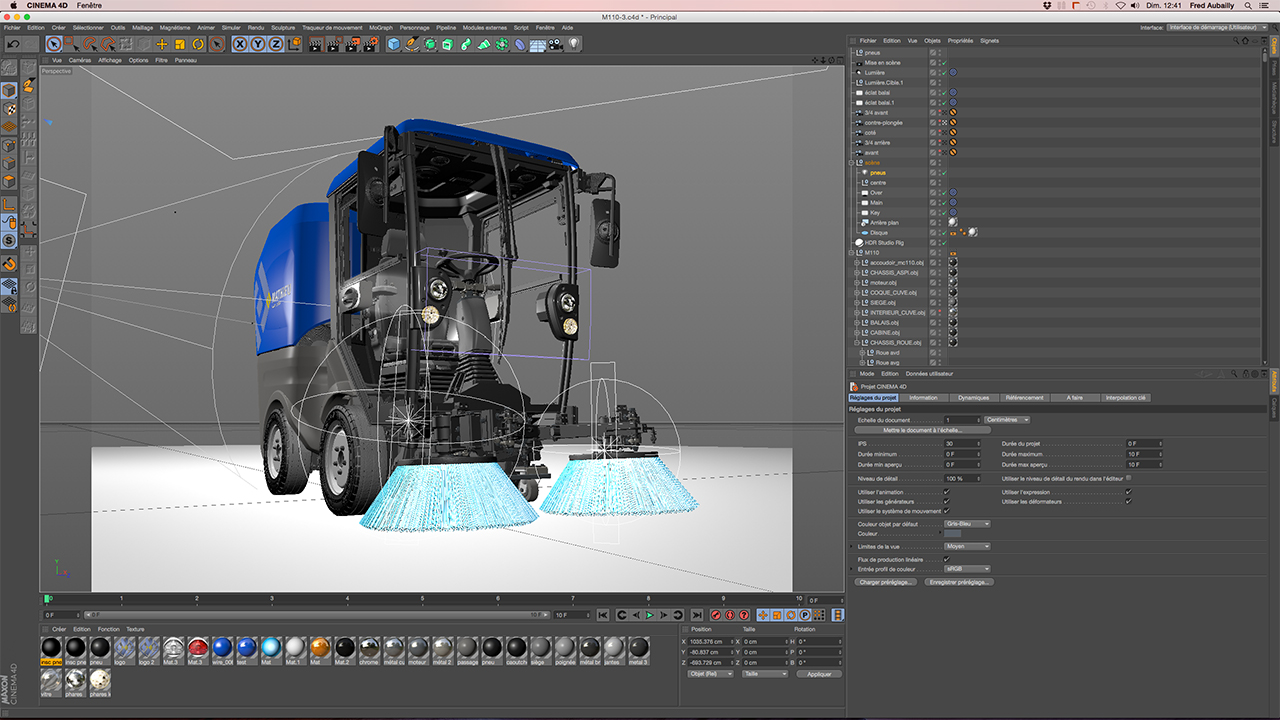Click the floor/grid object icon in toolbar

(x=538, y=44)
